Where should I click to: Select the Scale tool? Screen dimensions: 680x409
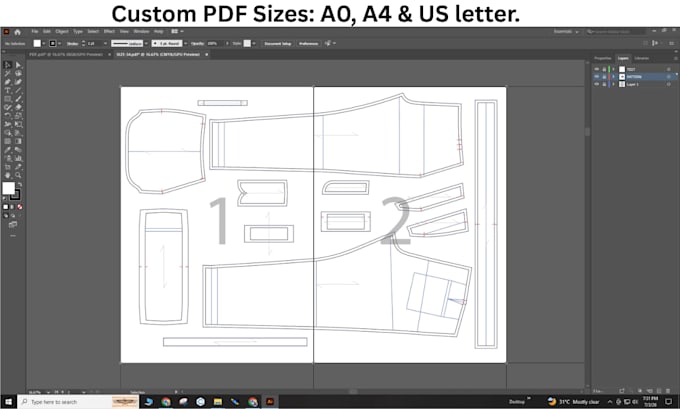[18, 116]
